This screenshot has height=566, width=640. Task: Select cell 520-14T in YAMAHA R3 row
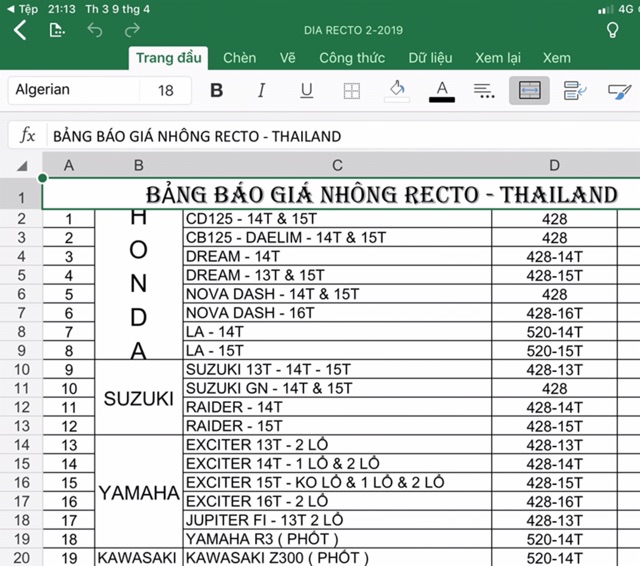pyautogui.click(x=554, y=539)
